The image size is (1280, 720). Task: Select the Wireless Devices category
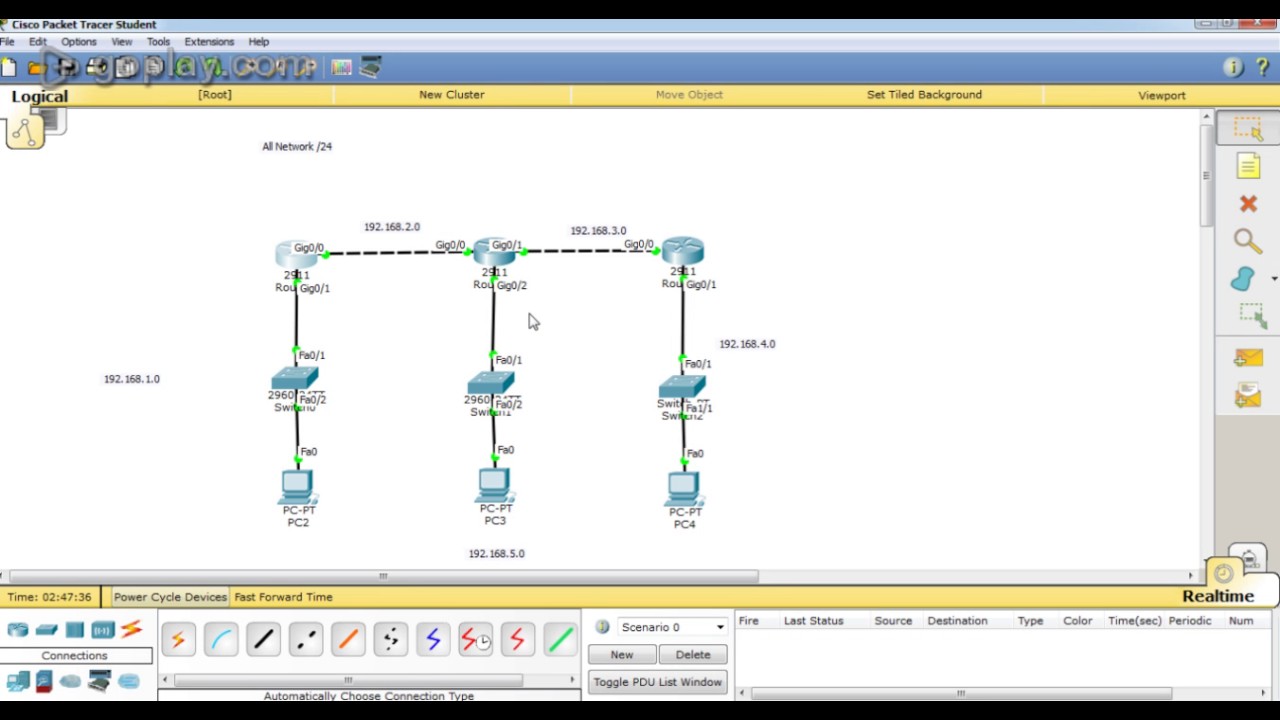[103, 630]
